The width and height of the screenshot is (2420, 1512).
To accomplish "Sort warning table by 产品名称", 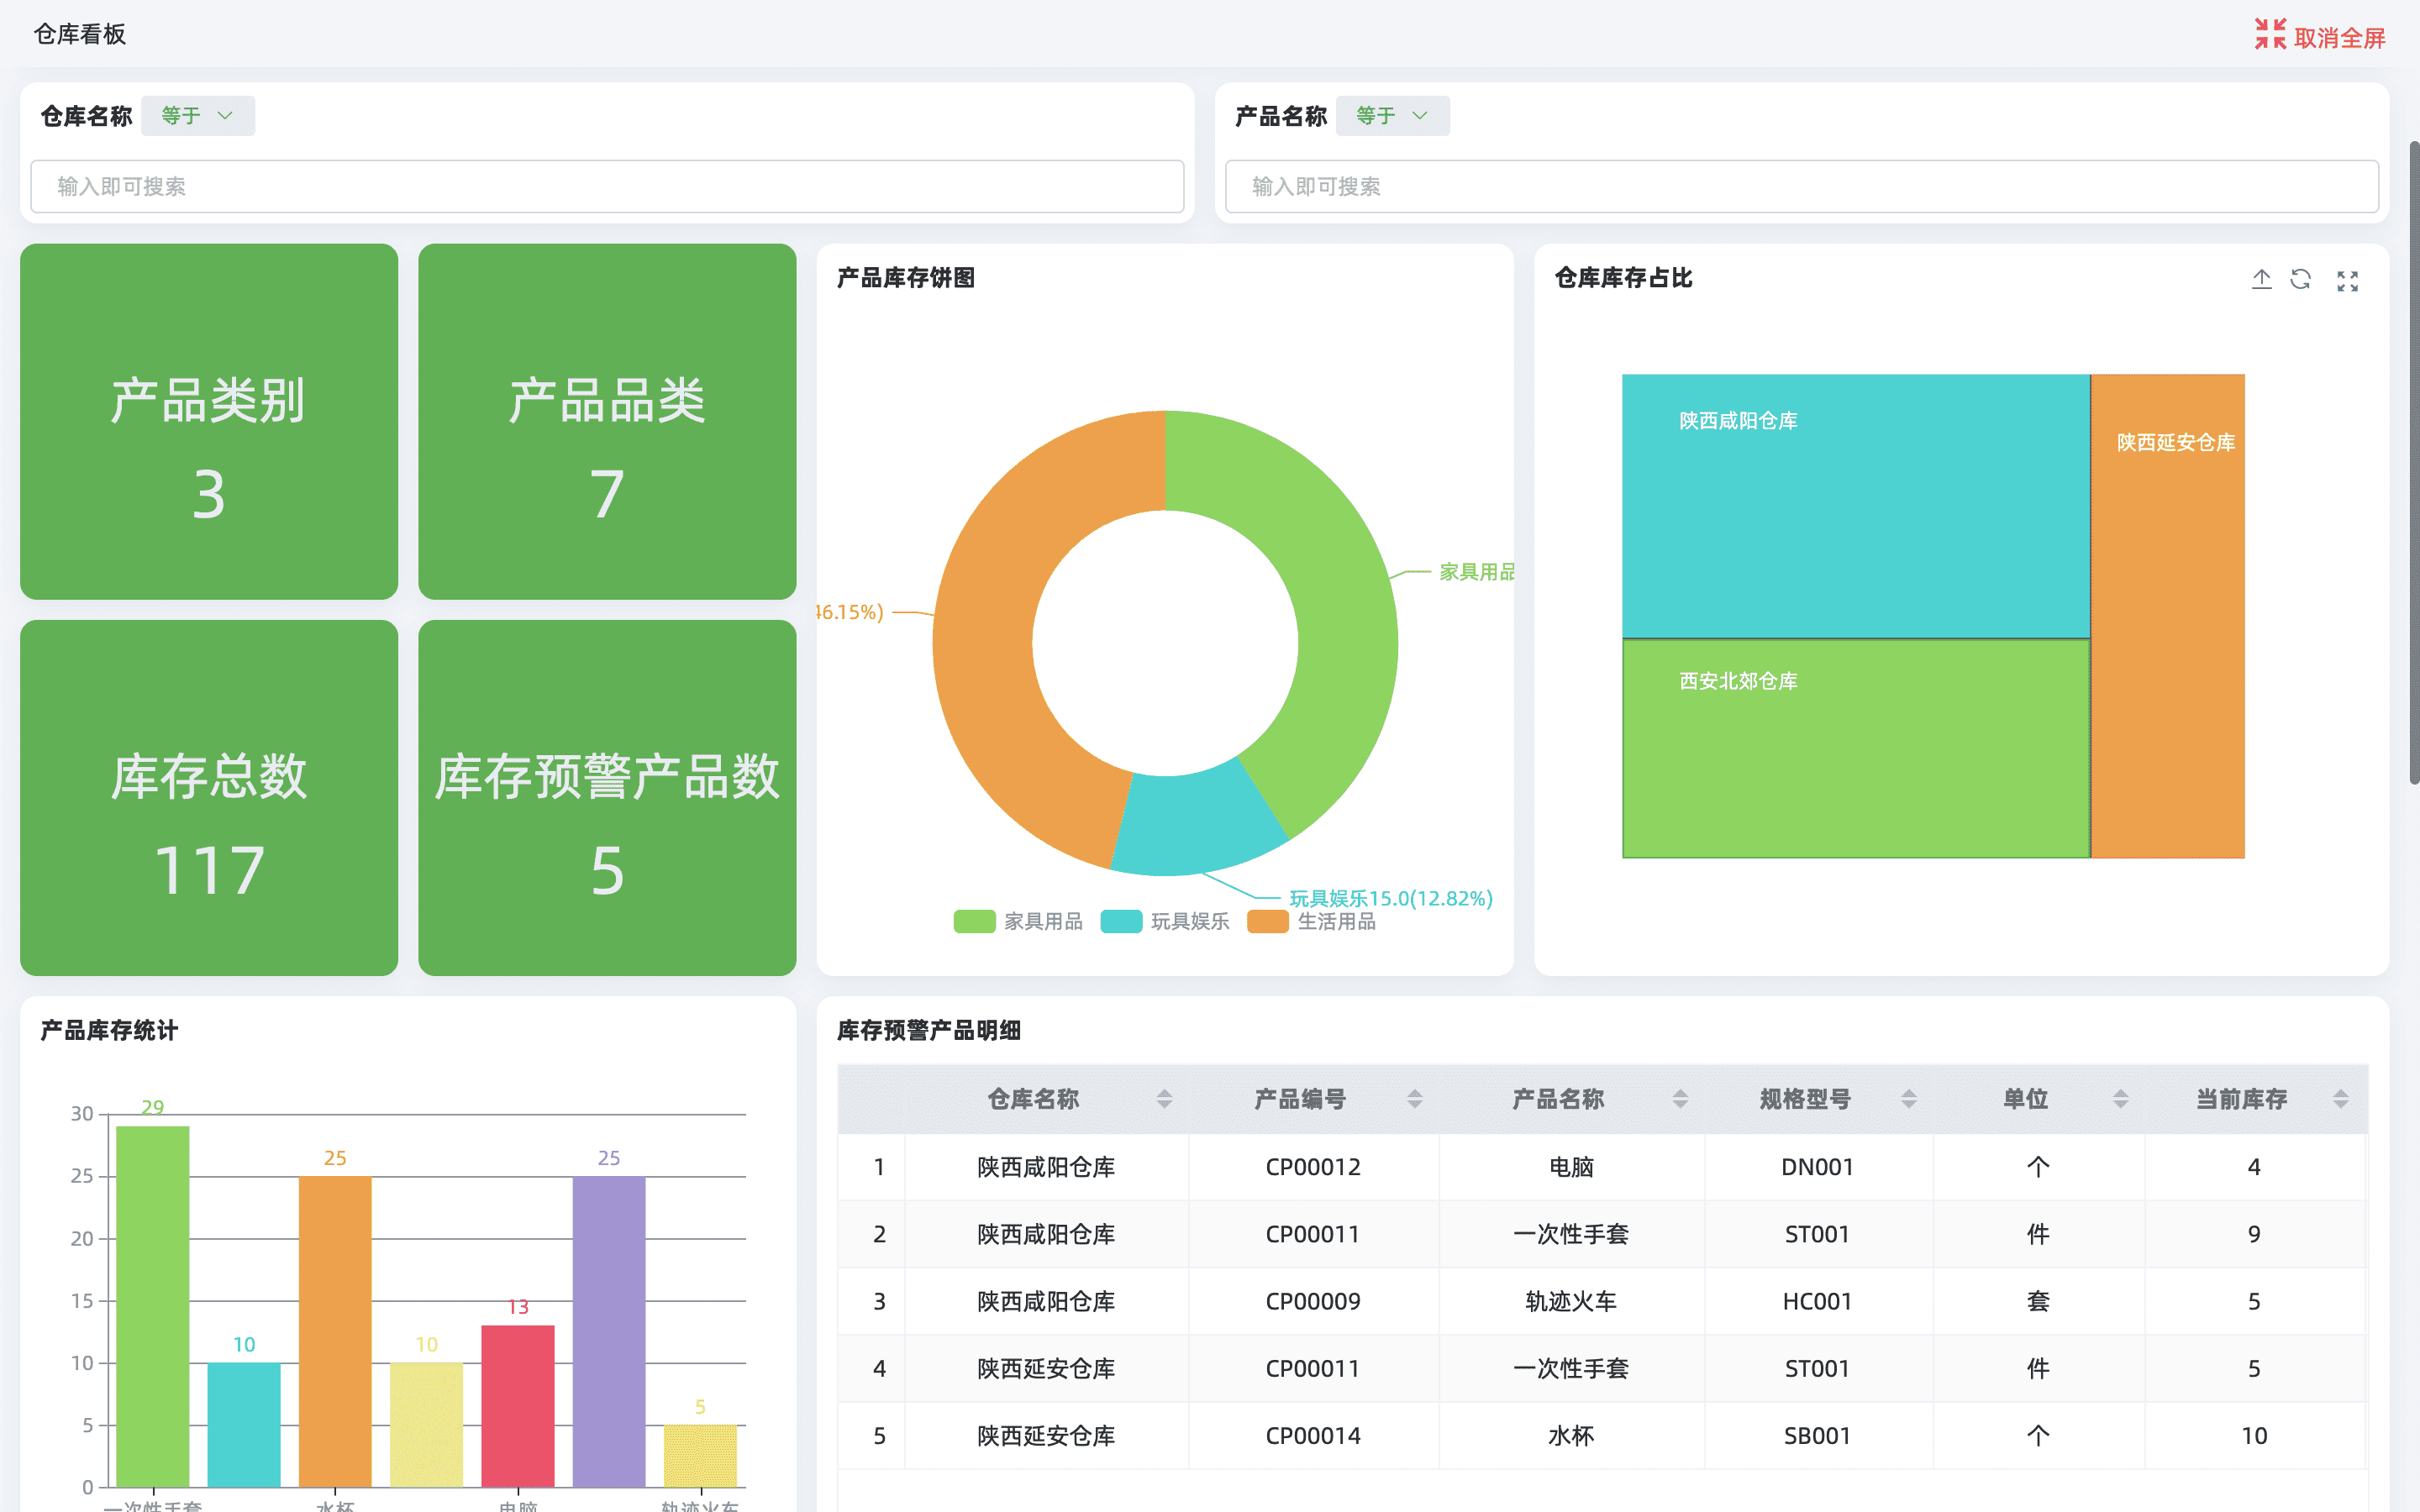I will (1681, 1099).
